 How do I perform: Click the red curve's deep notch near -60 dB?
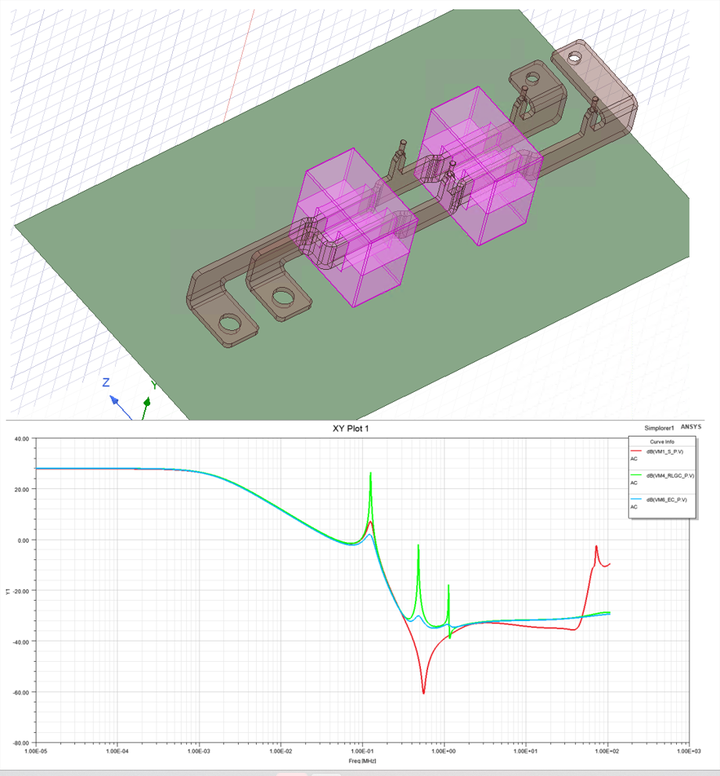tap(424, 691)
